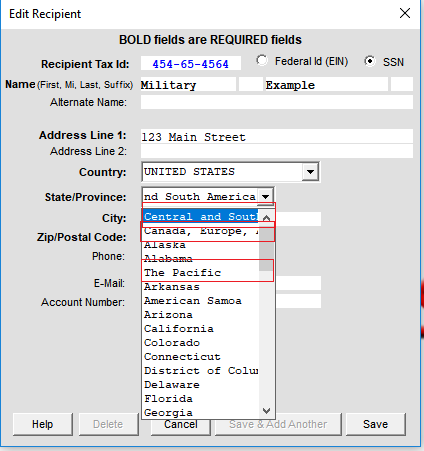The height and width of the screenshot is (451, 424).
Task: Open the Country dropdown arrow
Action: [310, 172]
